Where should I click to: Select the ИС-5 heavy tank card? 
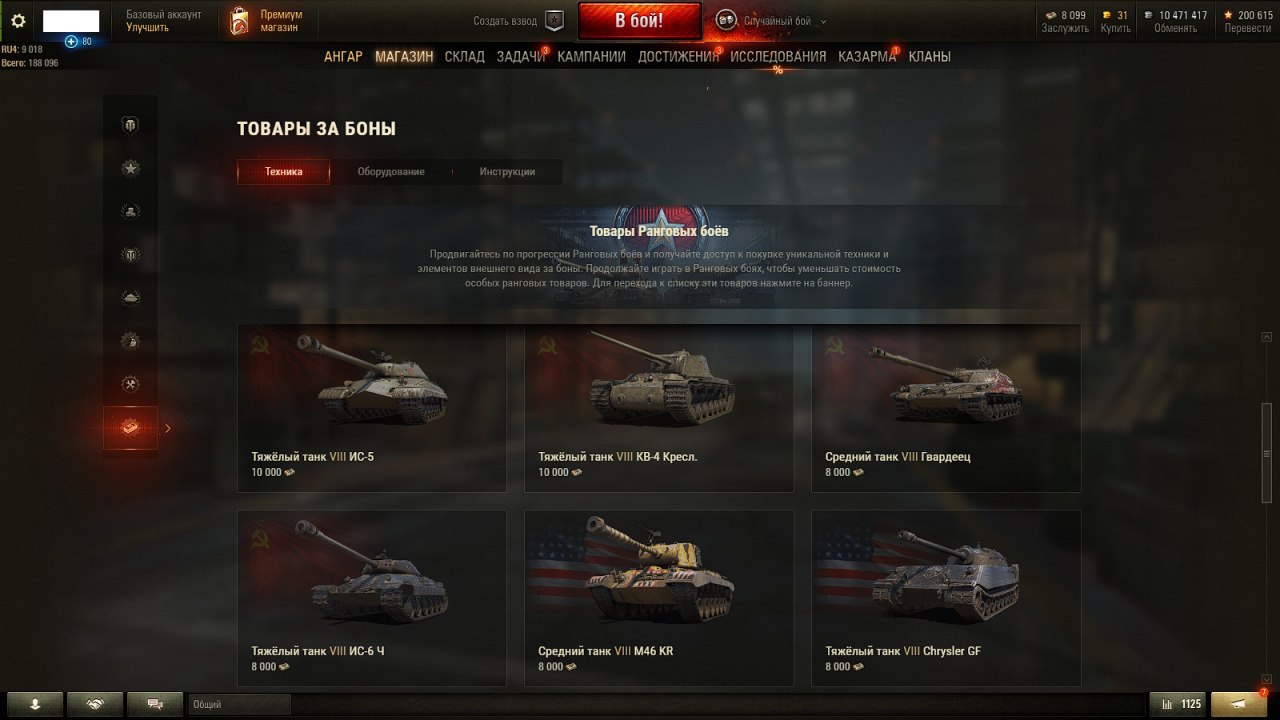[372, 408]
